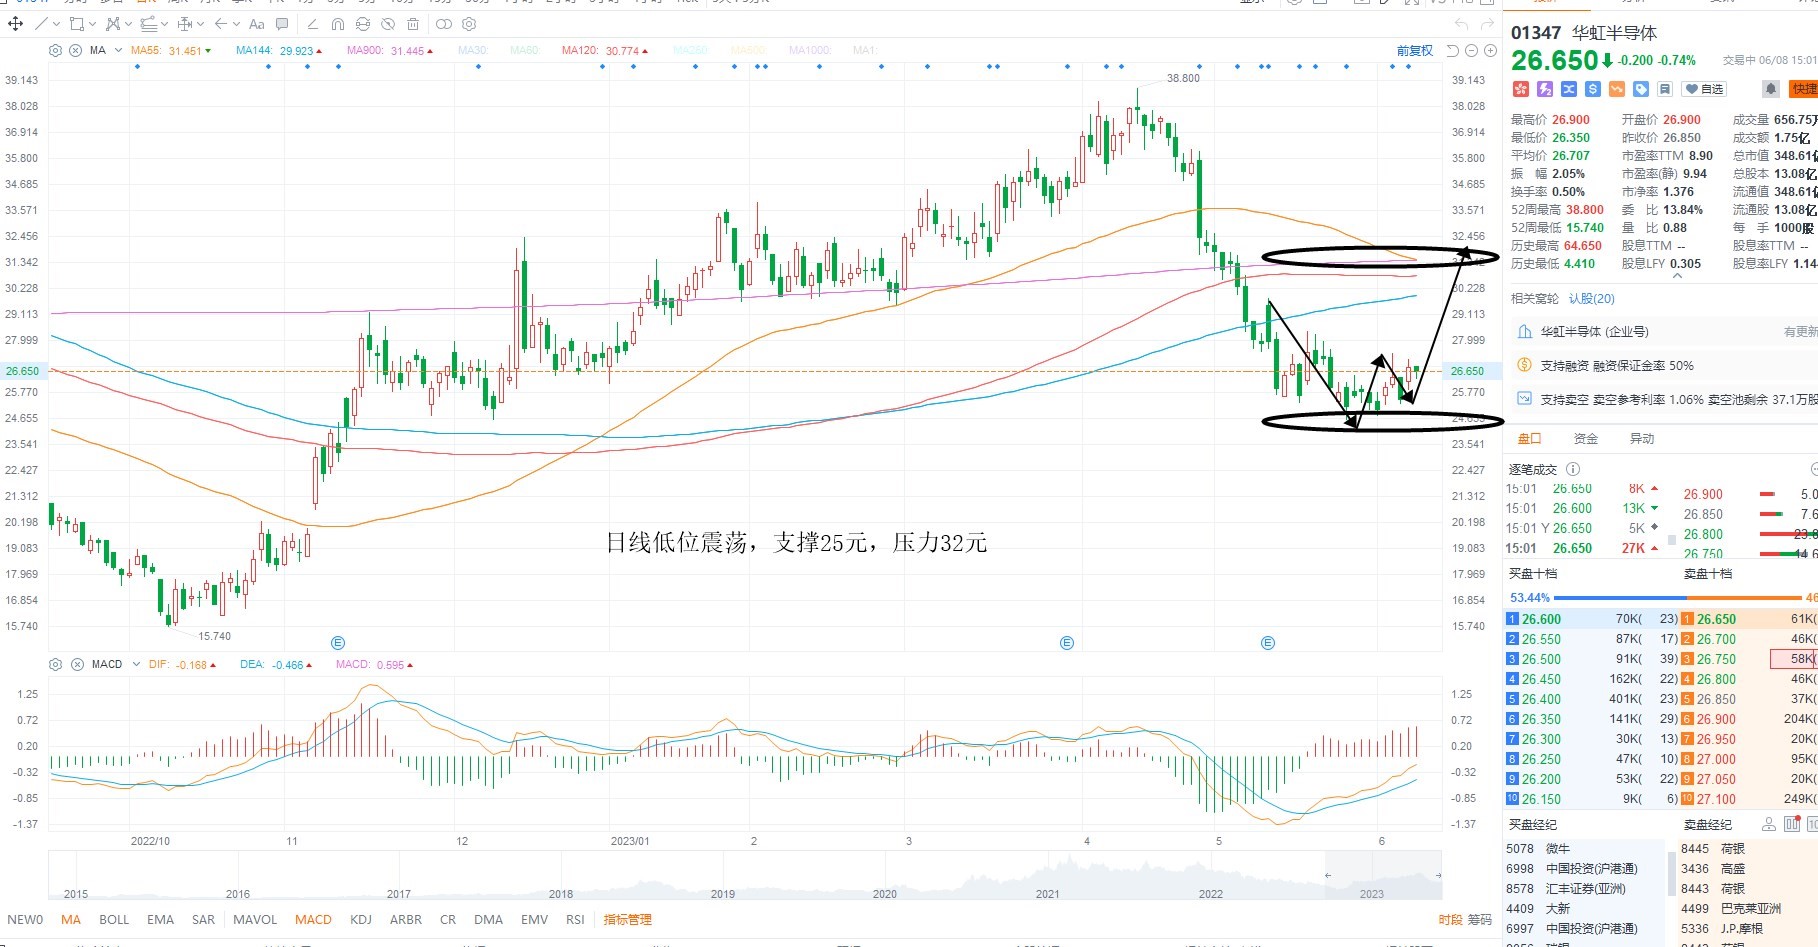
Task: Hide drawings using the crossed-eye icon
Action: [x=388, y=24]
